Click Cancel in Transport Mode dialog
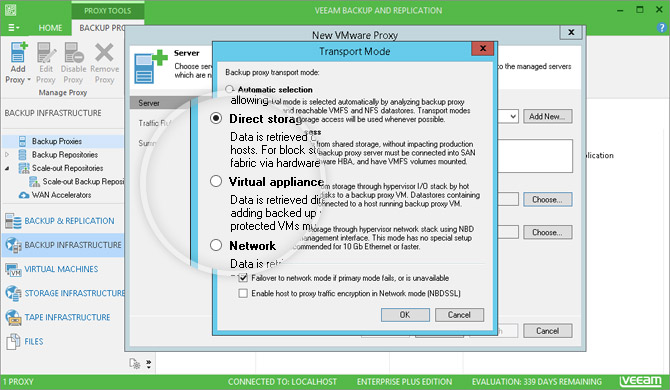This screenshot has height=390, width=670. tap(459, 315)
